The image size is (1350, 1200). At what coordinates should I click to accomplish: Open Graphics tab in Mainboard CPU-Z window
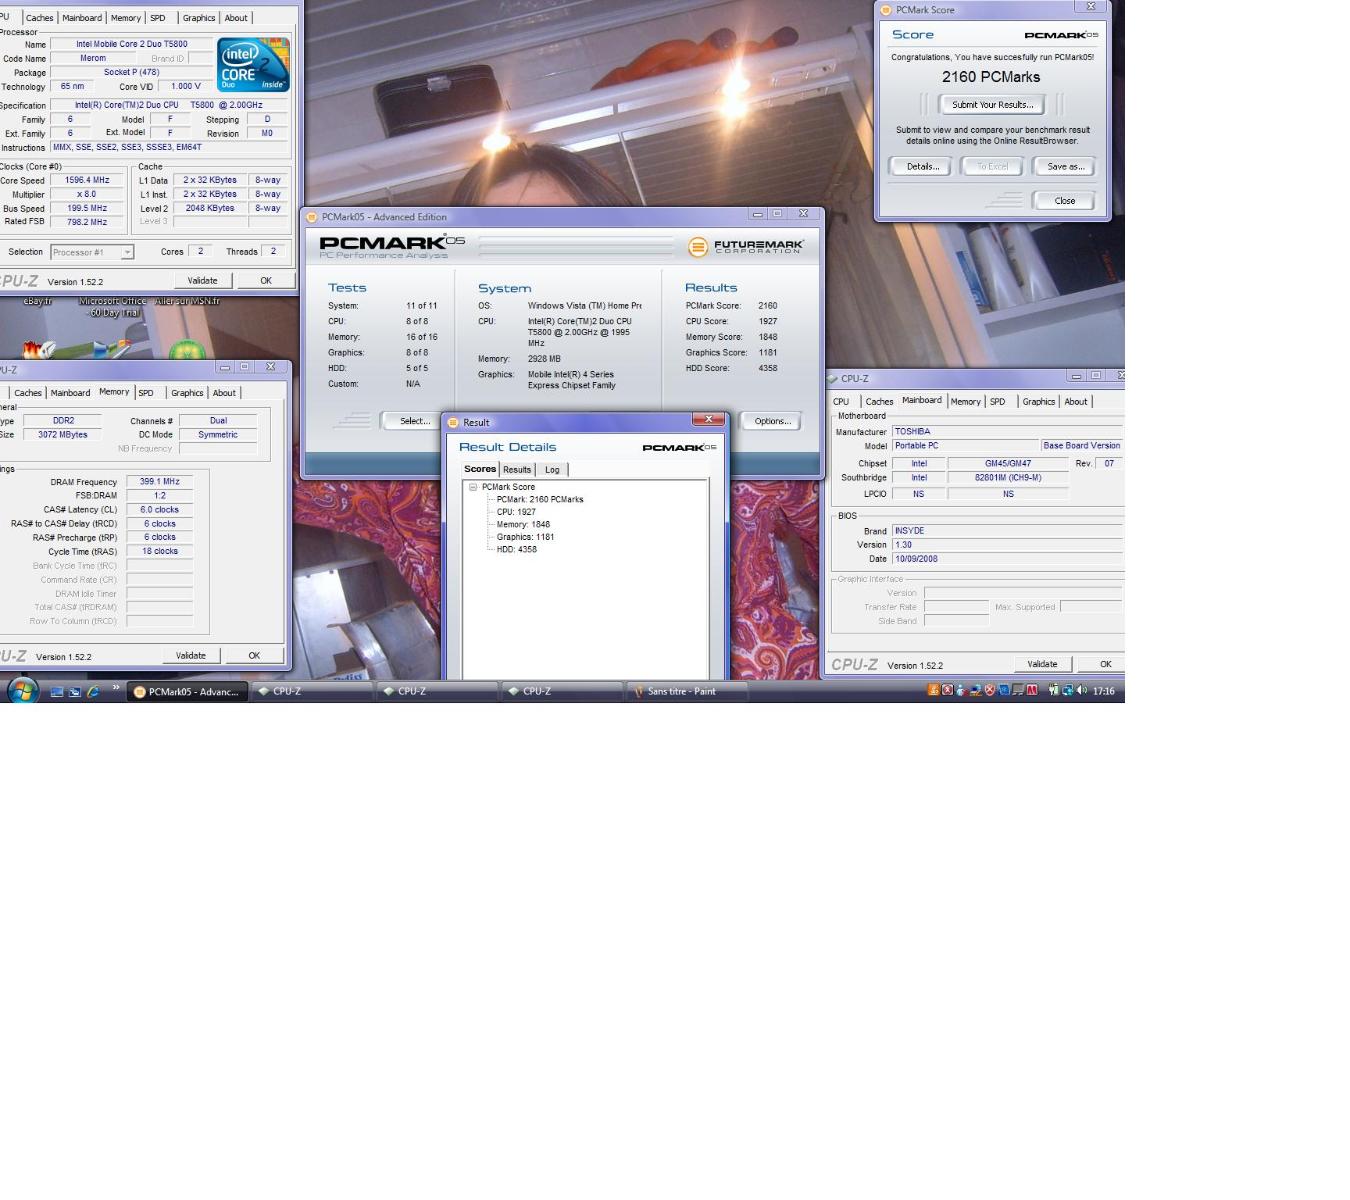tap(1038, 402)
